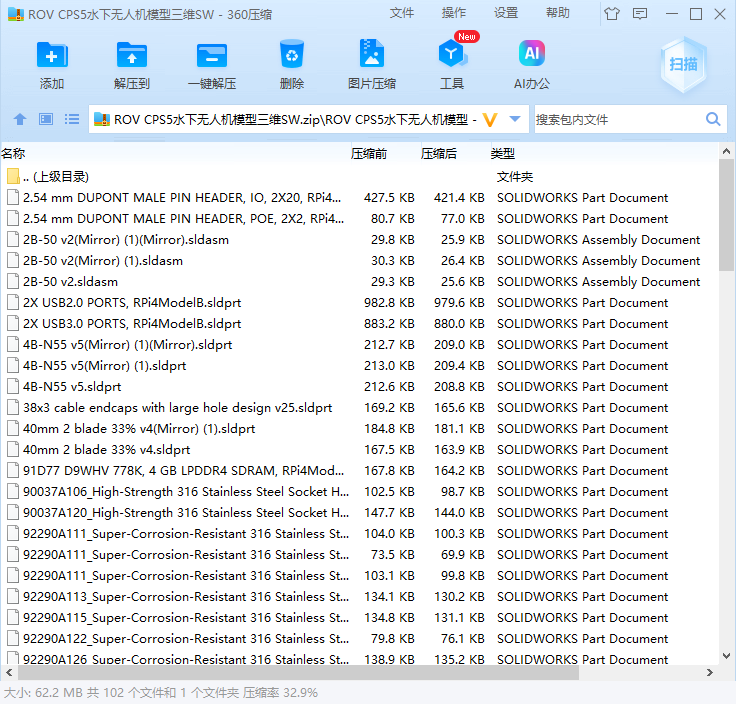Screen dimensions: 736x704
Task: Select the 92290A115_Super-Corrosion-Resistant row
Action: pos(359,618)
